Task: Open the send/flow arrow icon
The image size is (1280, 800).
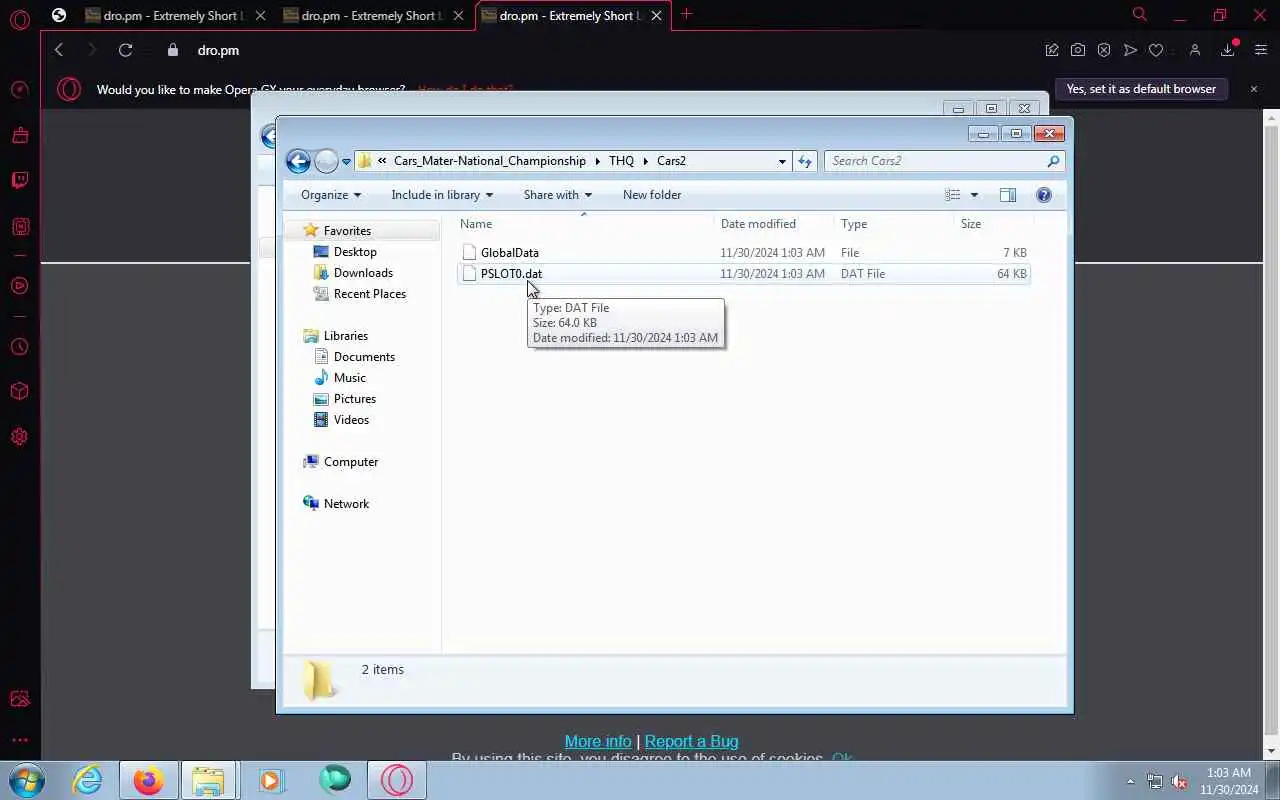Action: (1130, 50)
